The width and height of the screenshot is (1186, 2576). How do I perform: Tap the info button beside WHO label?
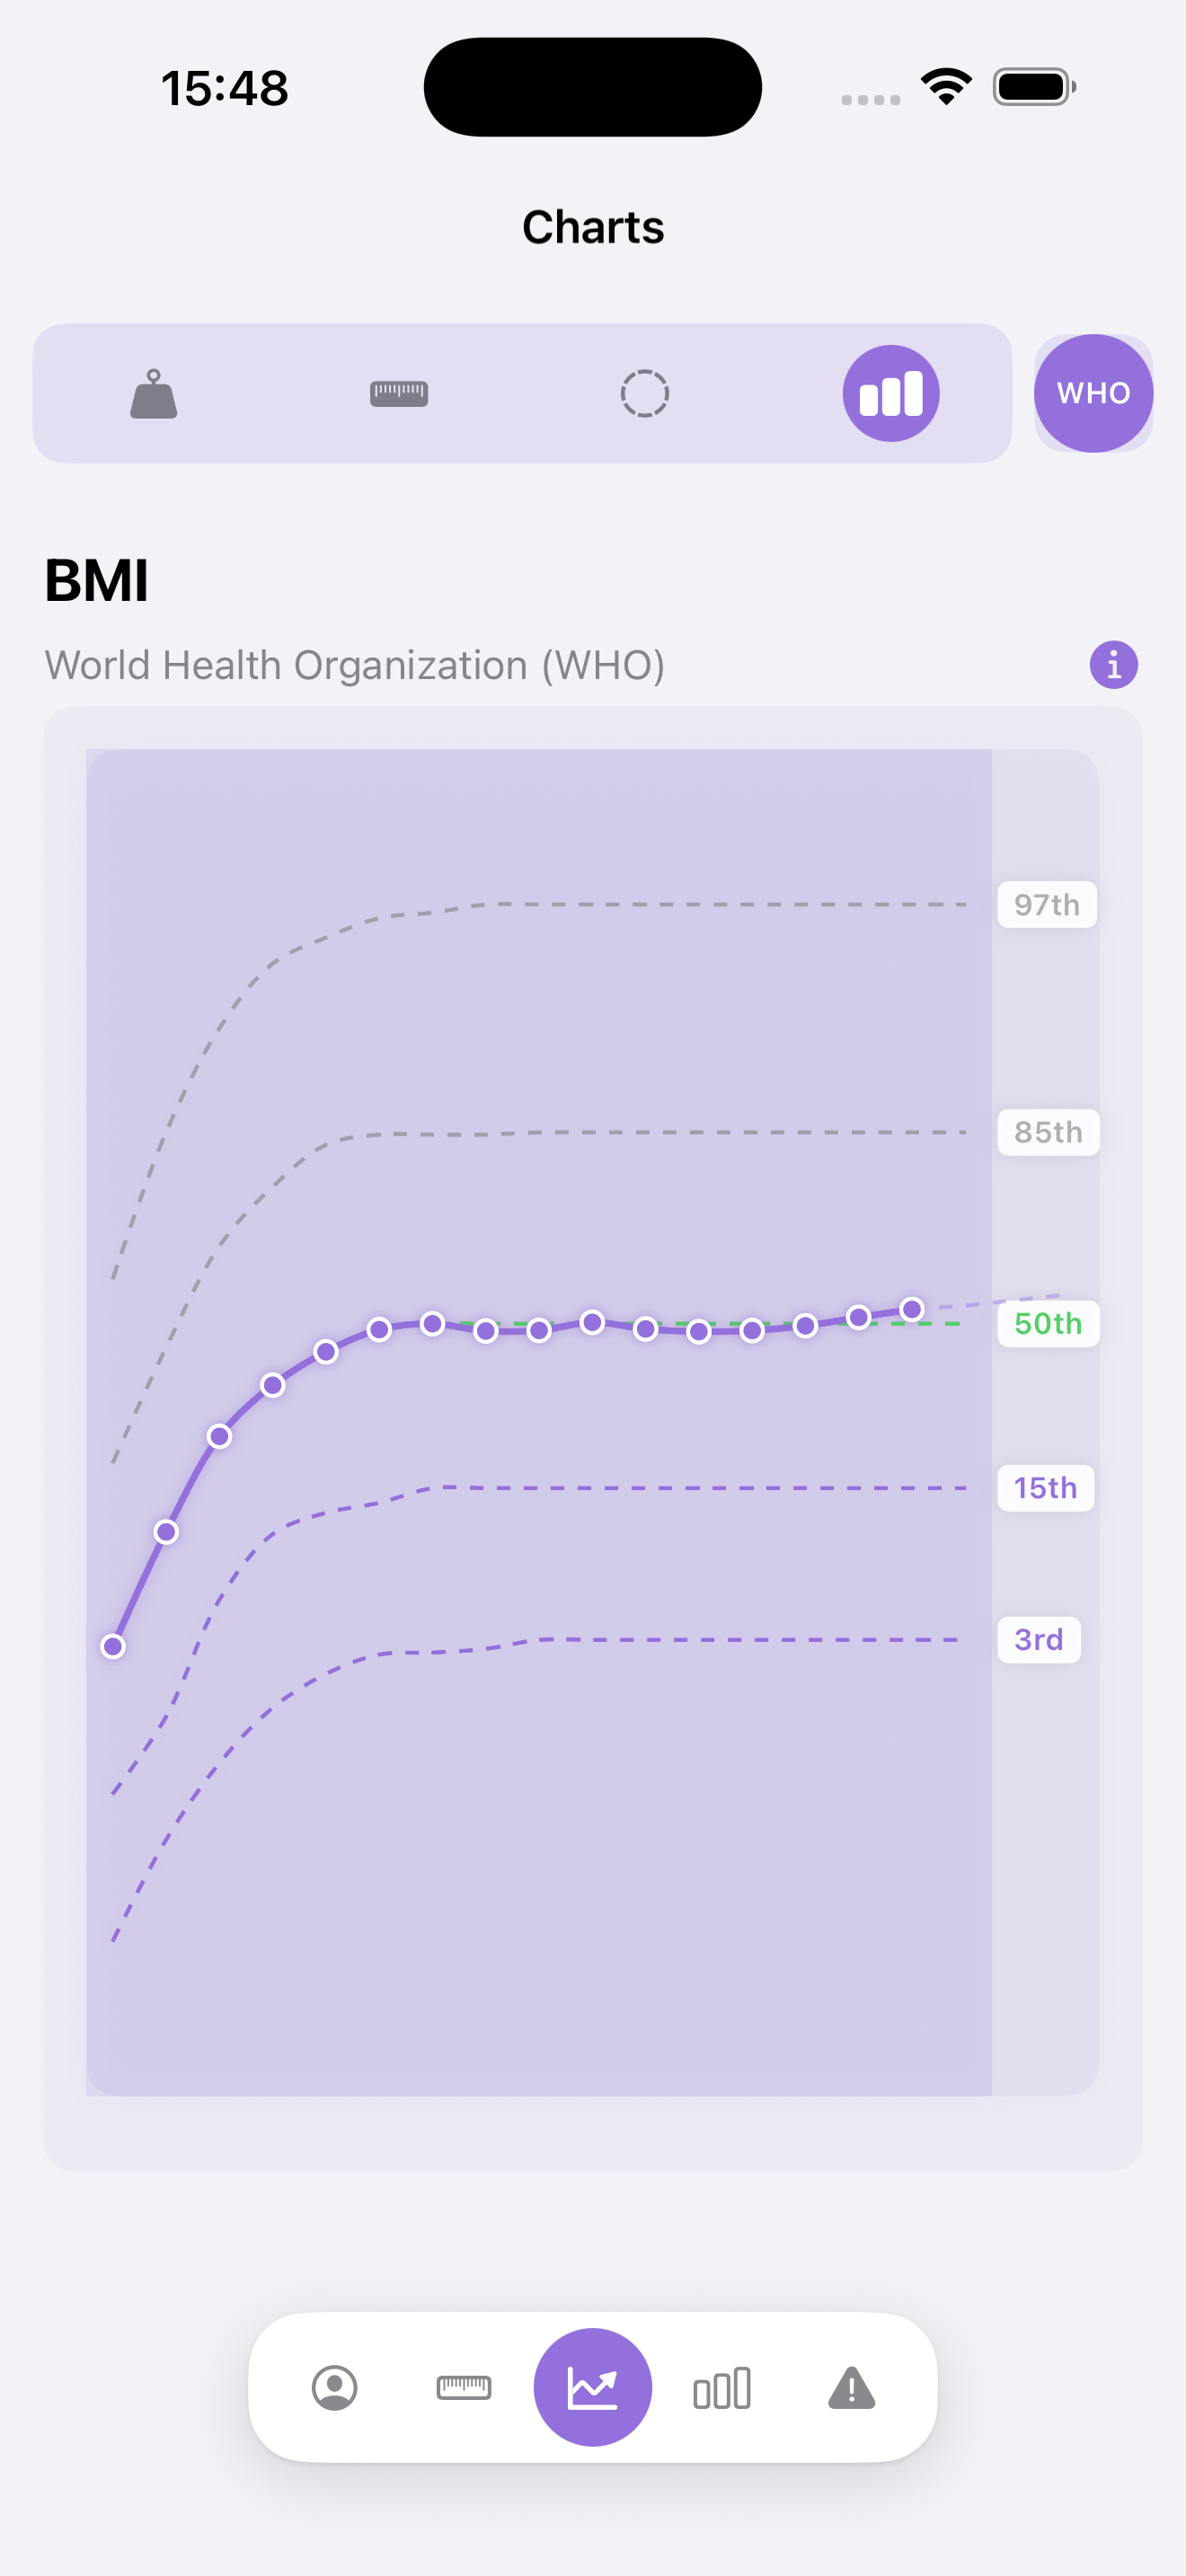[1114, 663]
